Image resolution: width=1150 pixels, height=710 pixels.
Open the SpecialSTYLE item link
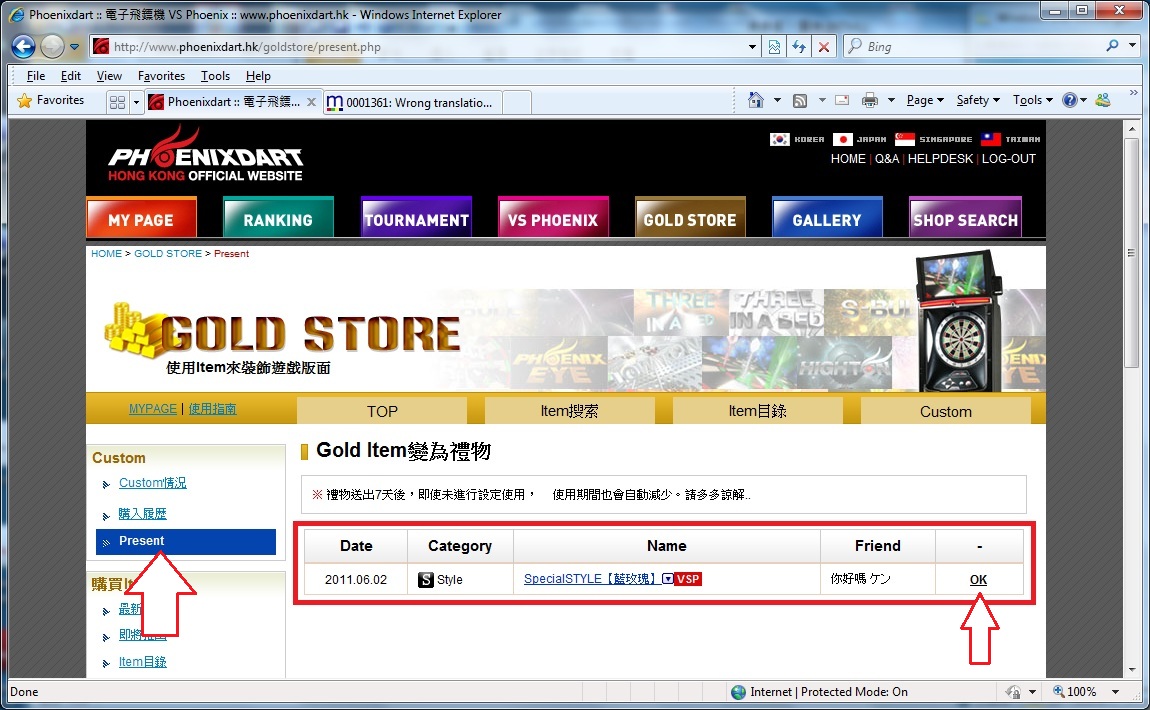(590, 579)
